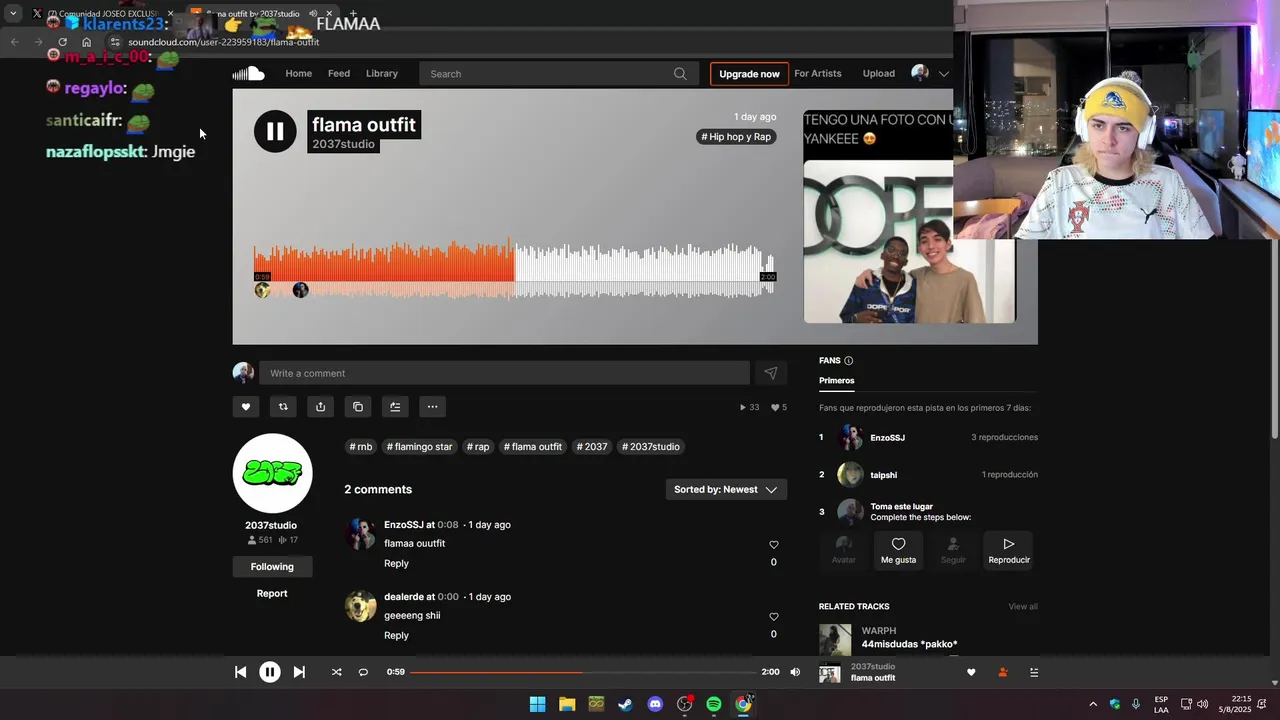This screenshot has width=1280, height=720.
Task: Open related track 44misdudas *pakko*
Action: (909, 644)
